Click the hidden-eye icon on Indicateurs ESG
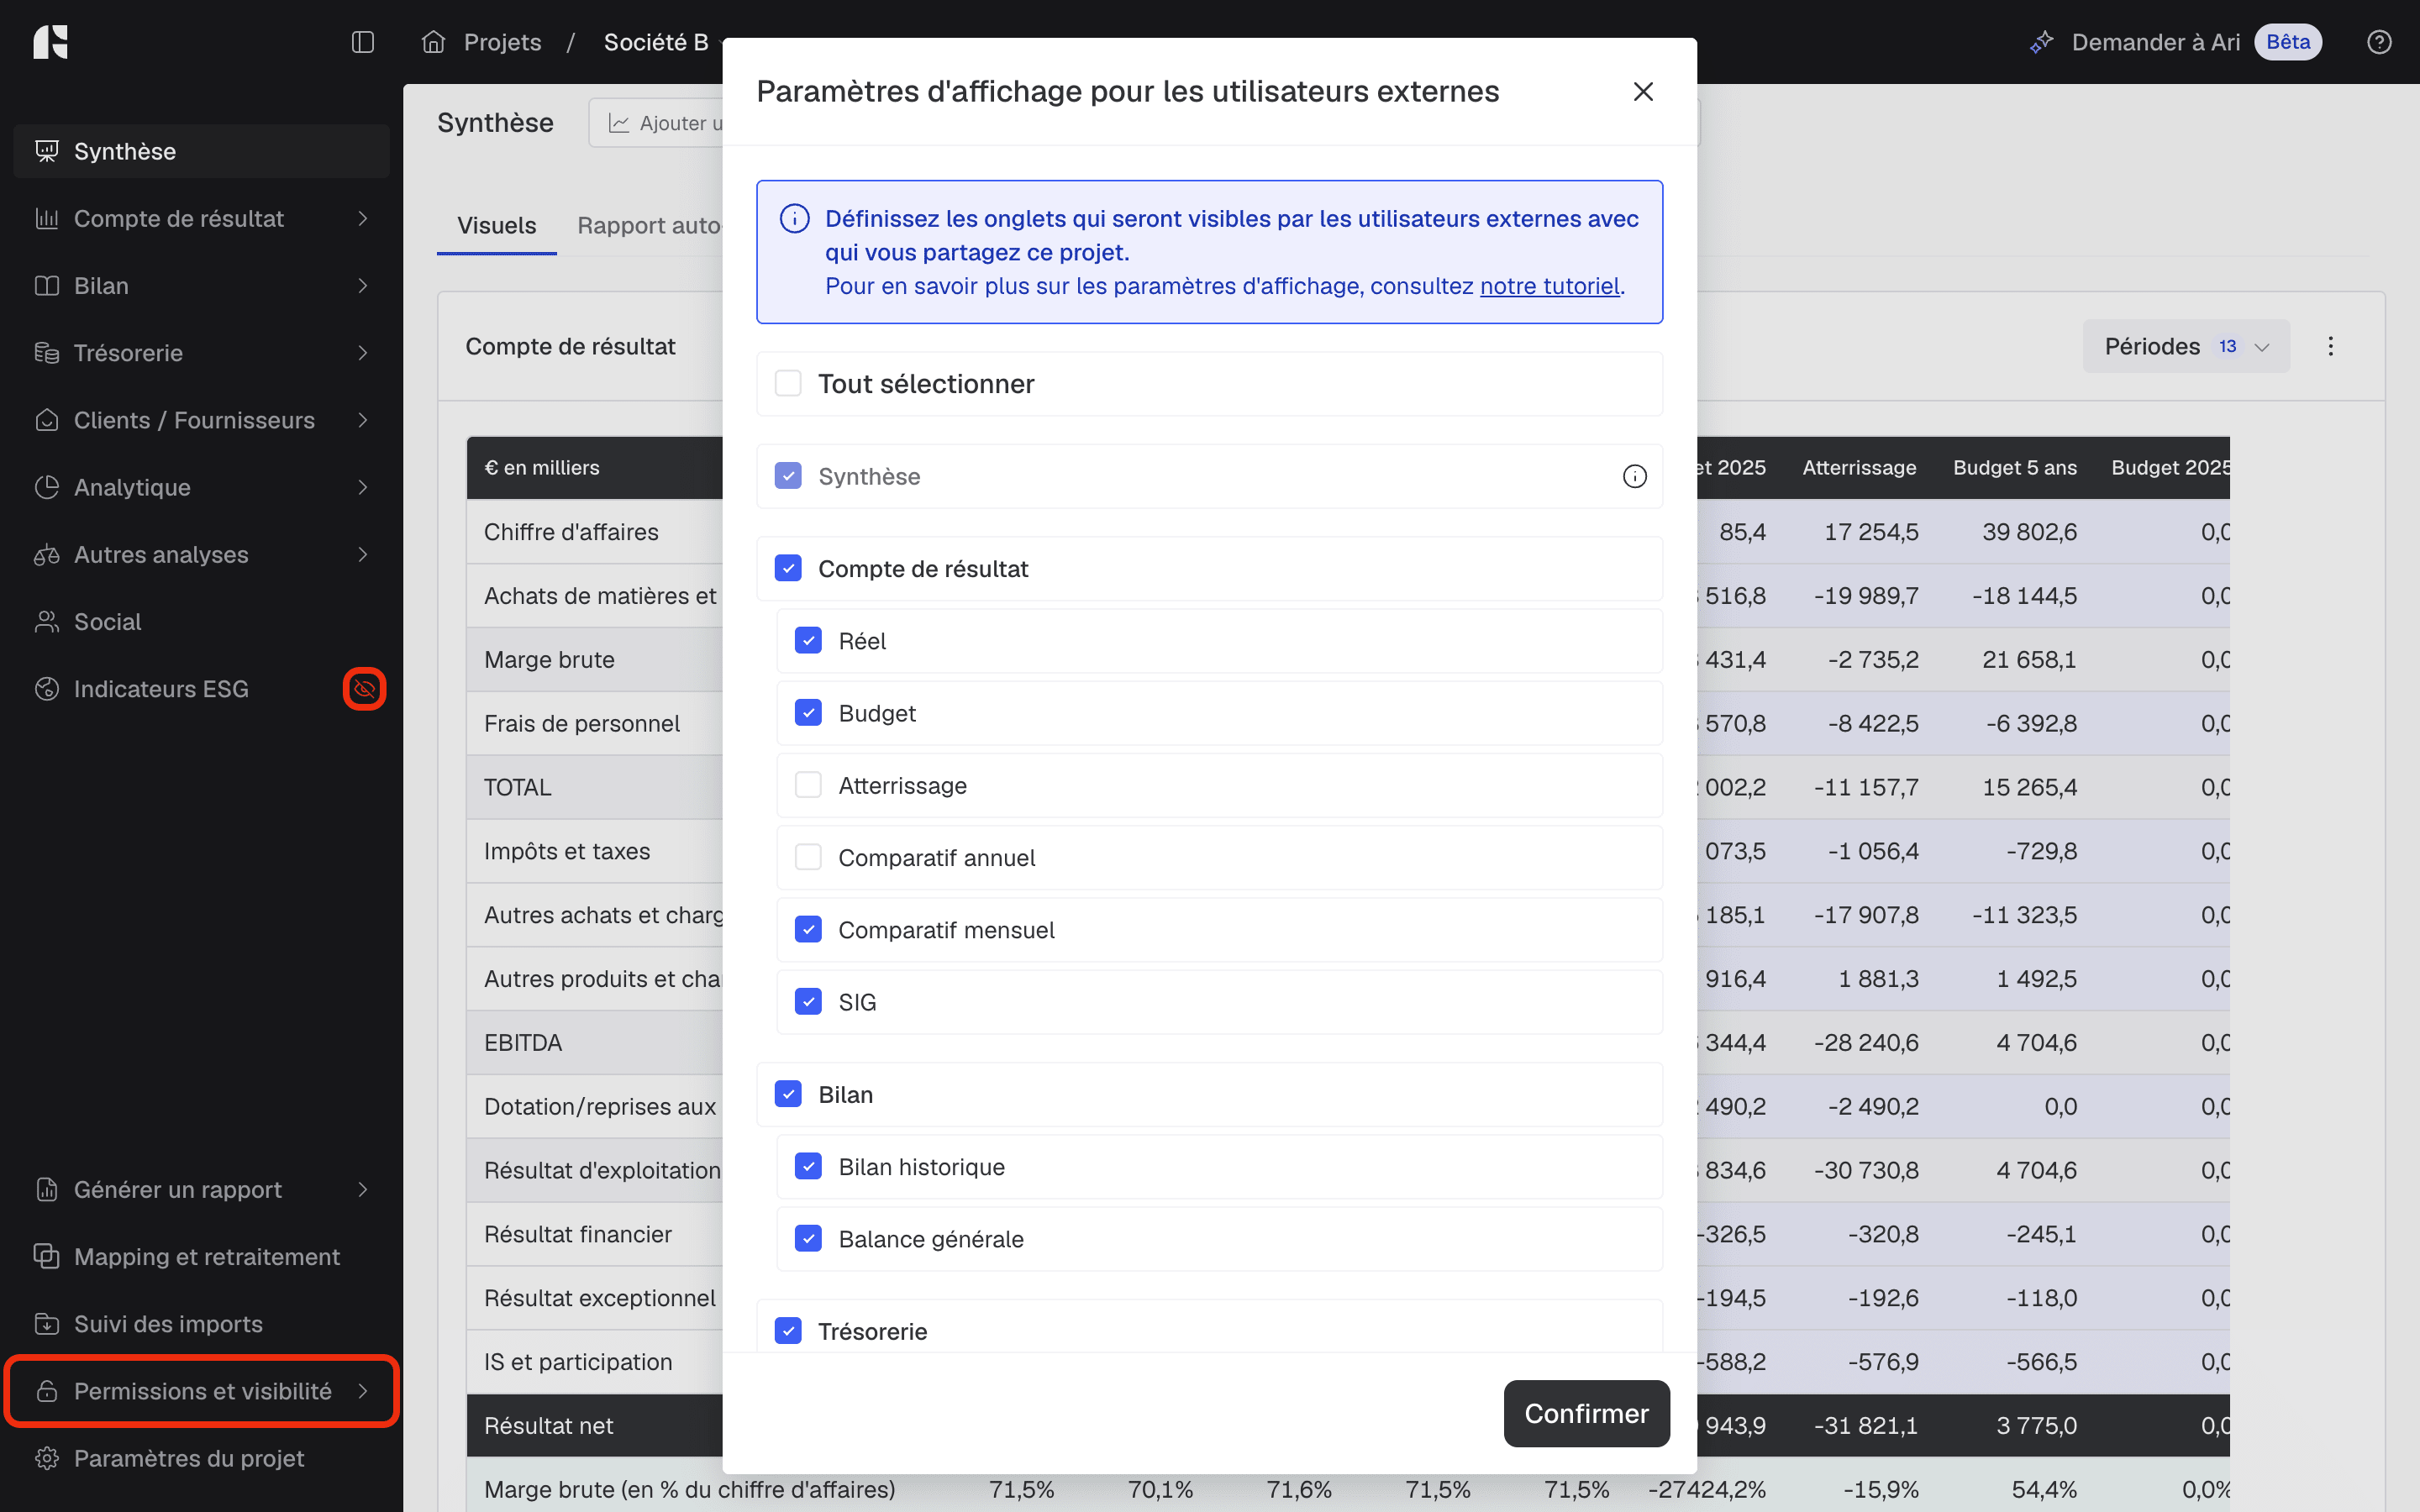This screenshot has height=1512, width=2420. pyautogui.click(x=364, y=689)
